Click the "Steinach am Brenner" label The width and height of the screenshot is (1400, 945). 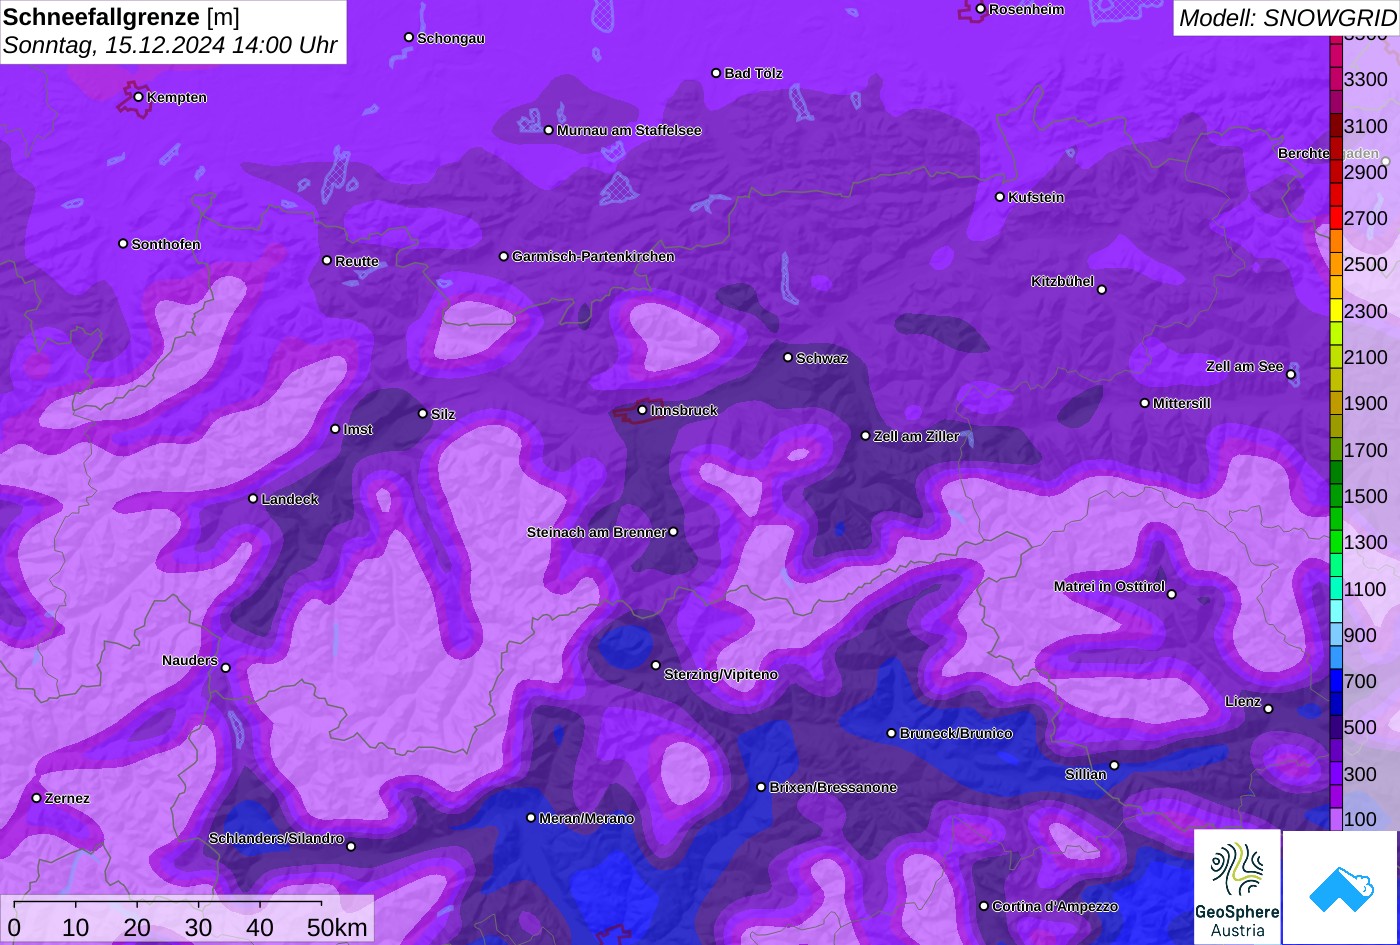(x=596, y=532)
